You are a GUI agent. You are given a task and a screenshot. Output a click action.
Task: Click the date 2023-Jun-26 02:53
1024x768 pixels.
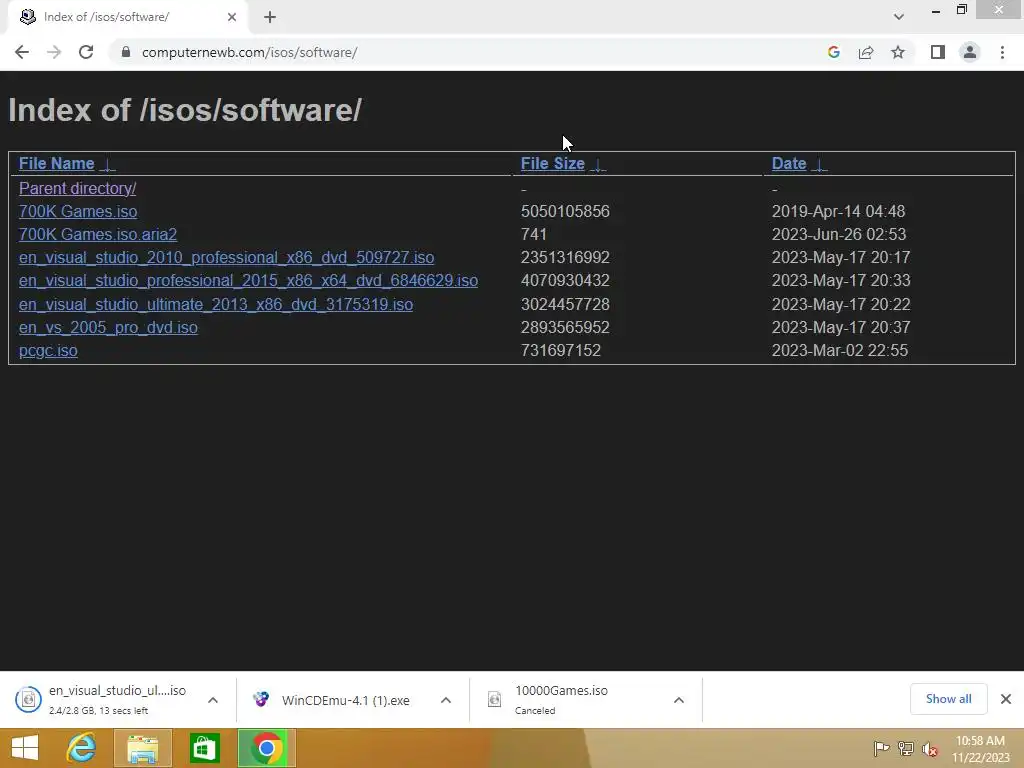point(839,234)
